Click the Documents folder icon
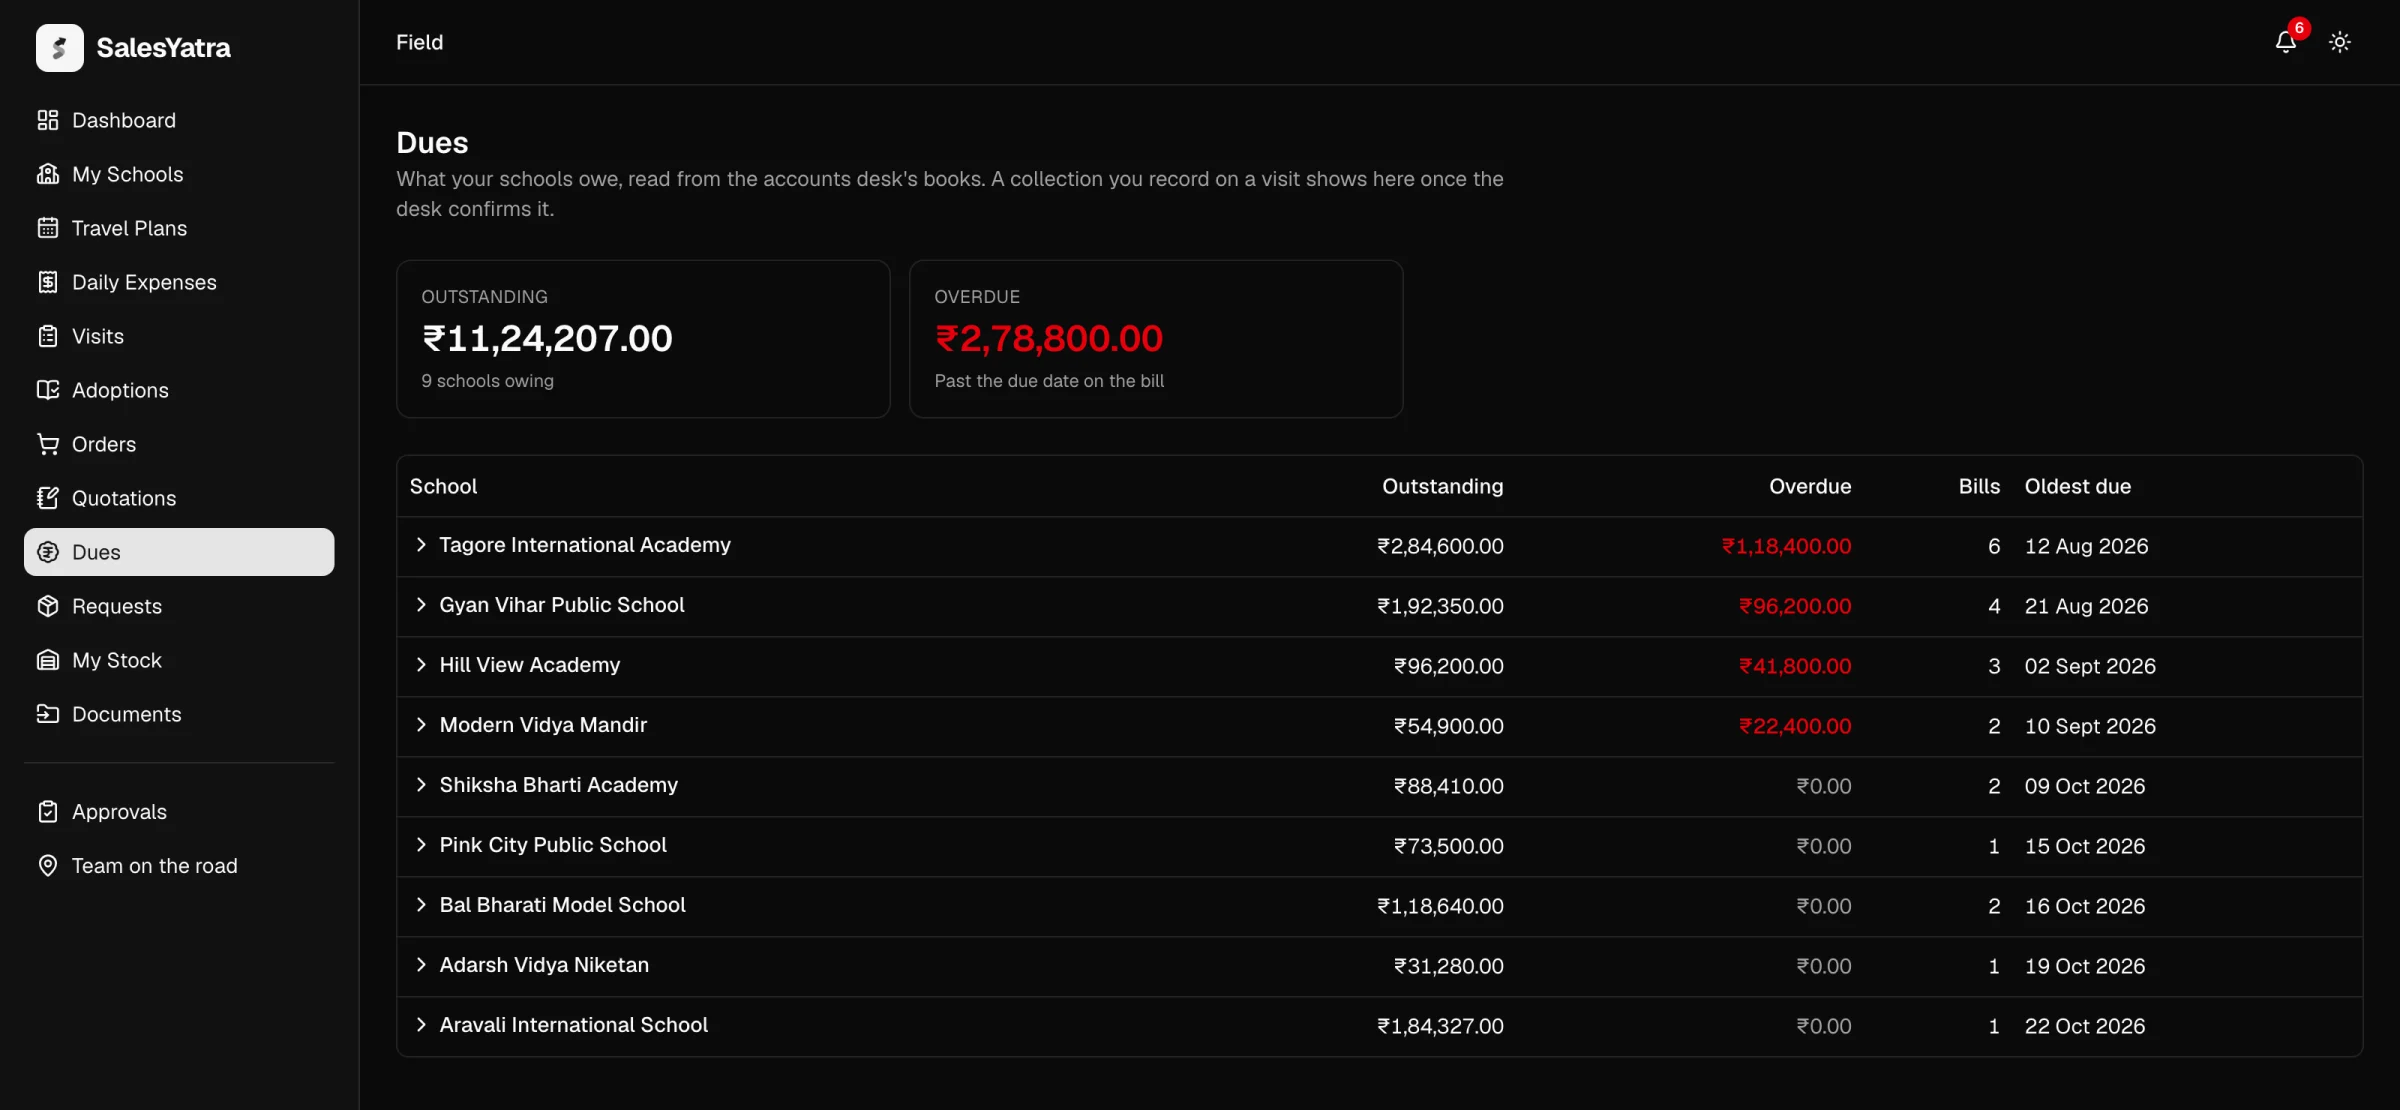Viewport: 2400px width, 1110px height. pos(48,714)
